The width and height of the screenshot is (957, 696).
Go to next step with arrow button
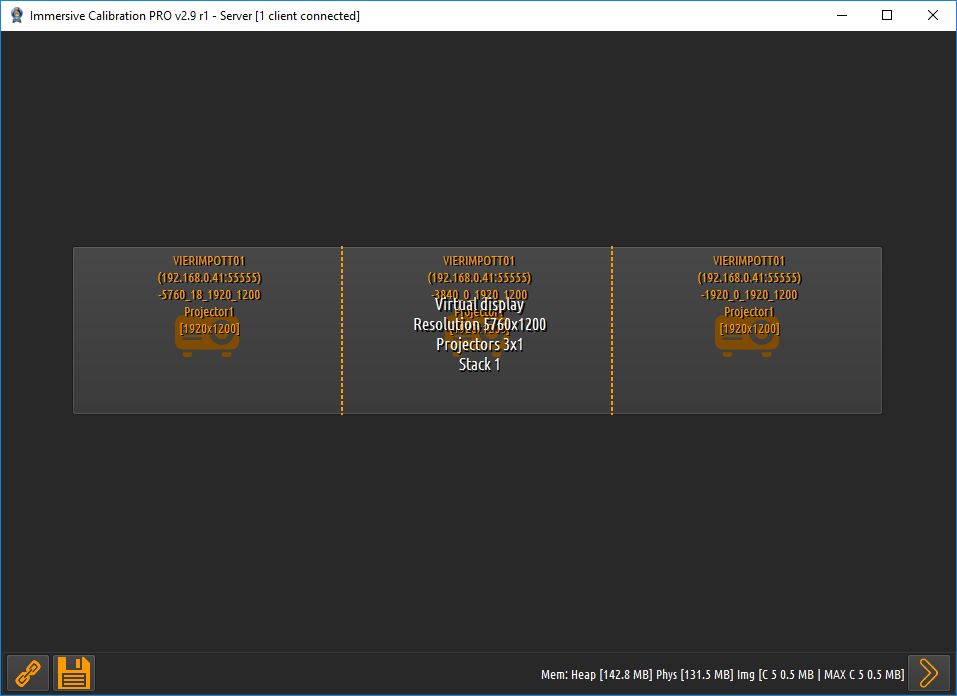click(928, 673)
